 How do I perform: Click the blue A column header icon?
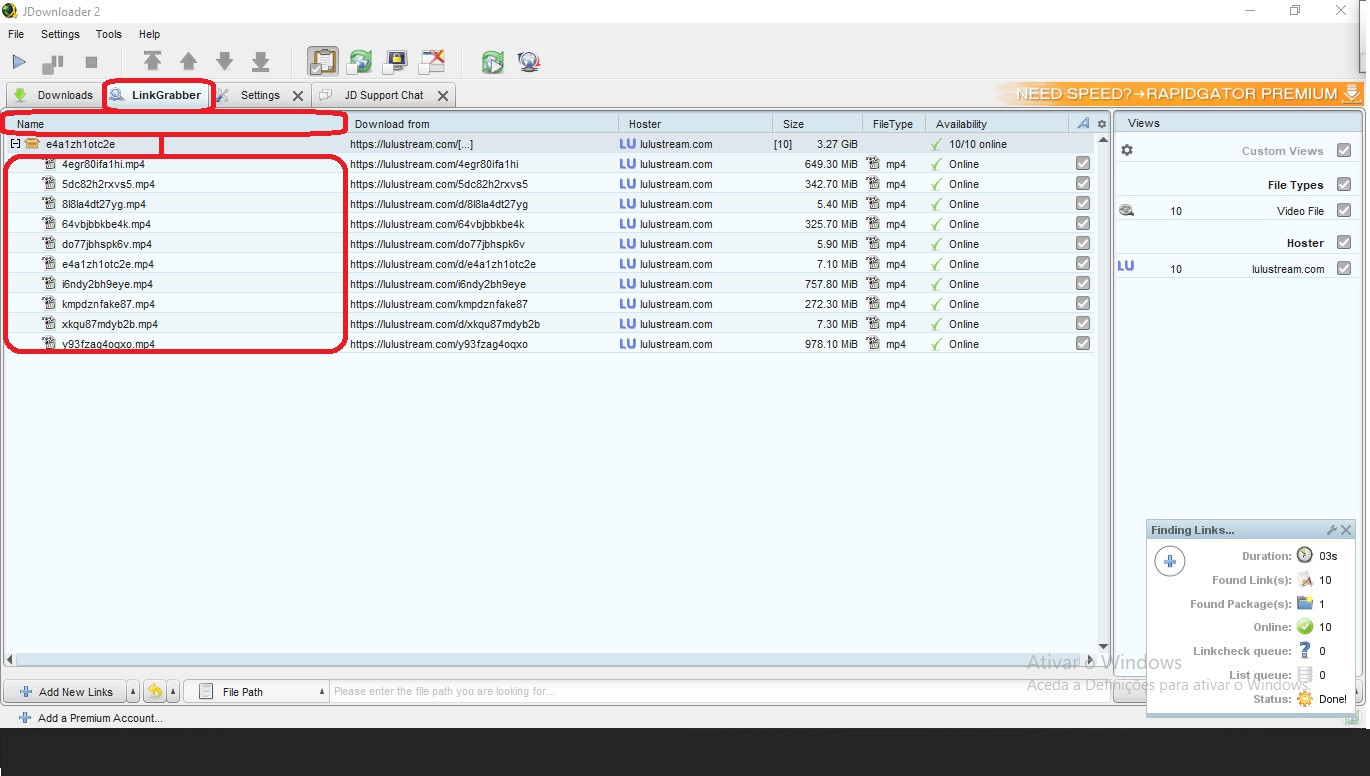[1083, 124]
